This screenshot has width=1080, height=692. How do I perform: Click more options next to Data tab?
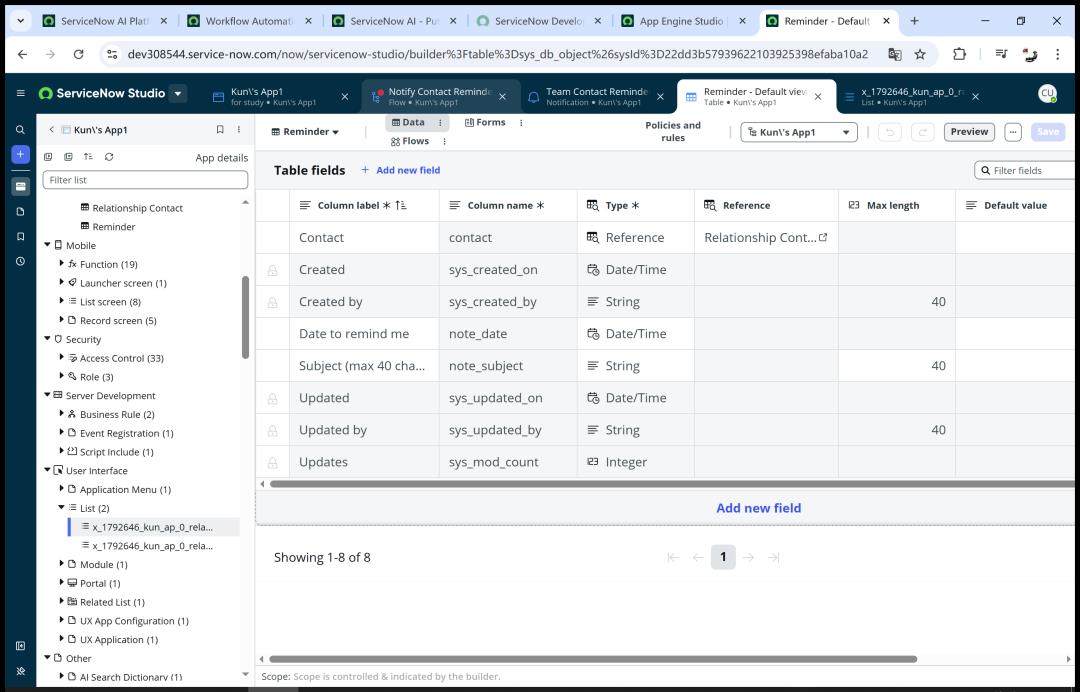440,123
